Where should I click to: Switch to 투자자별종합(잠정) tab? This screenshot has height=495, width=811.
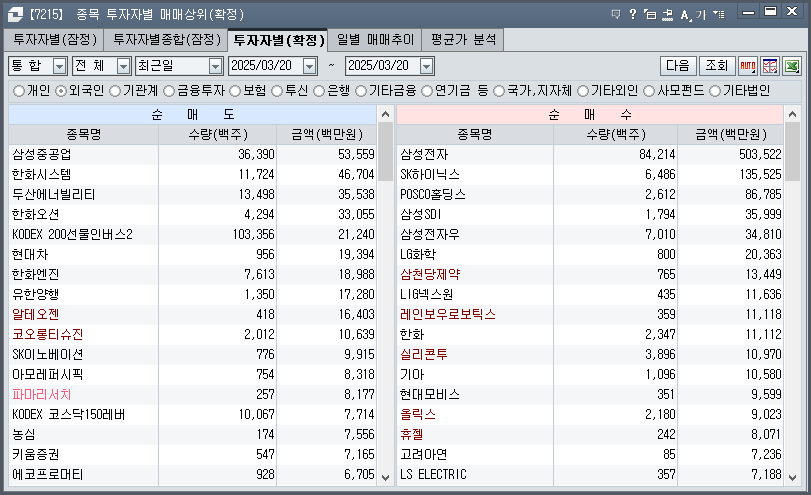tap(166, 40)
